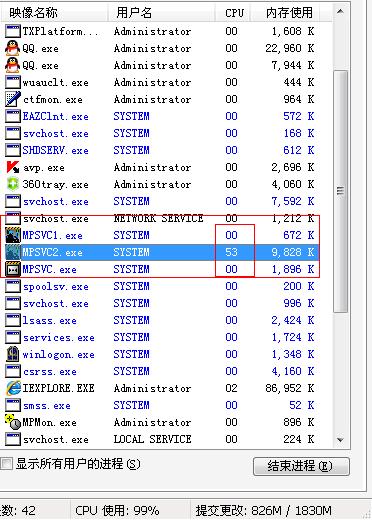This screenshot has width=372, height=520.
Task: Click the MPSVC.exe process icon
Action: [13, 269]
